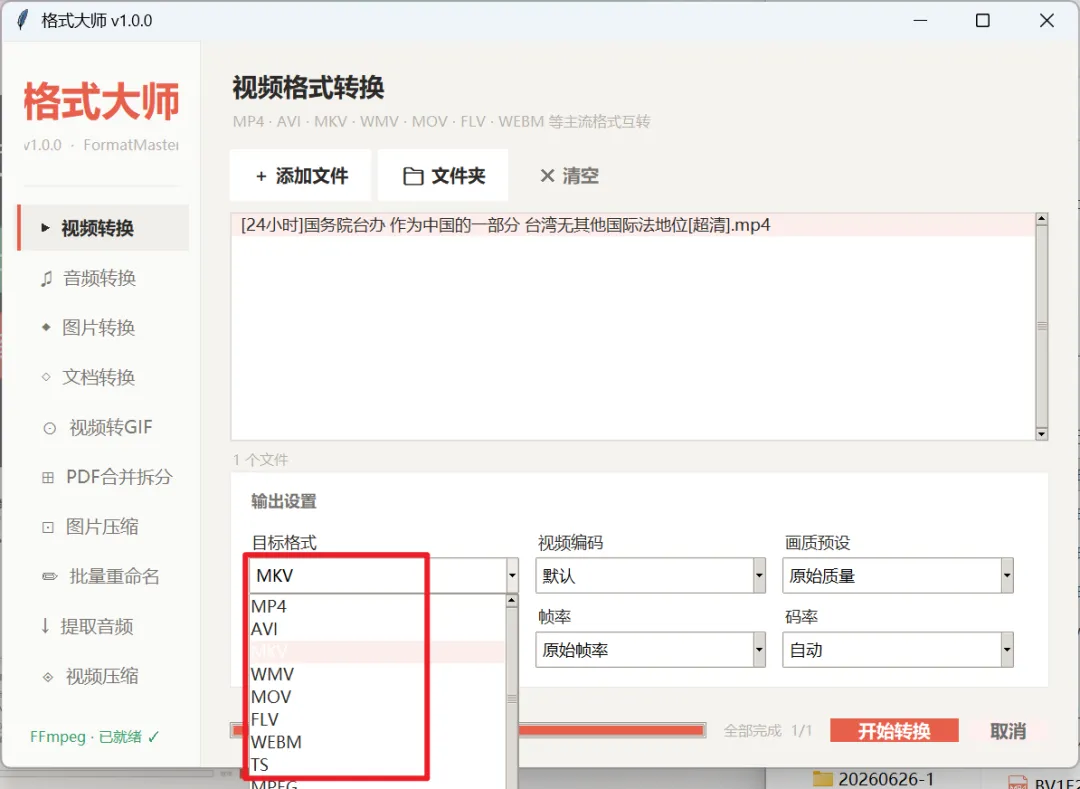Maximize the 格式大师 window
This screenshot has height=789, width=1080.
(x=983, y=21)
